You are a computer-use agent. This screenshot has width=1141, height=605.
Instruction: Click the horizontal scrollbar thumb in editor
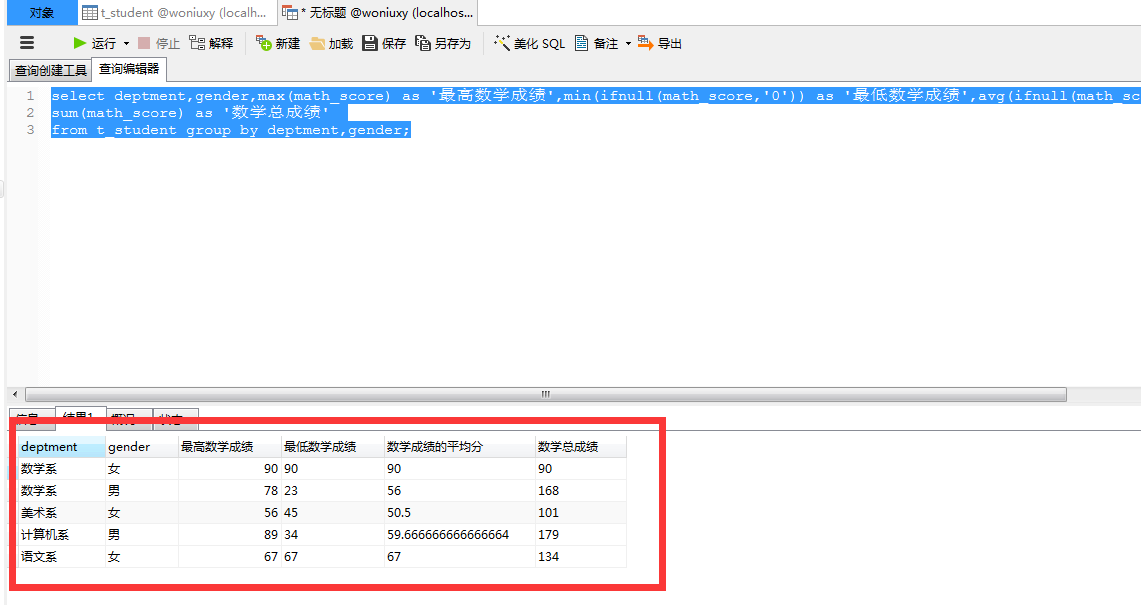coord(546,394)
